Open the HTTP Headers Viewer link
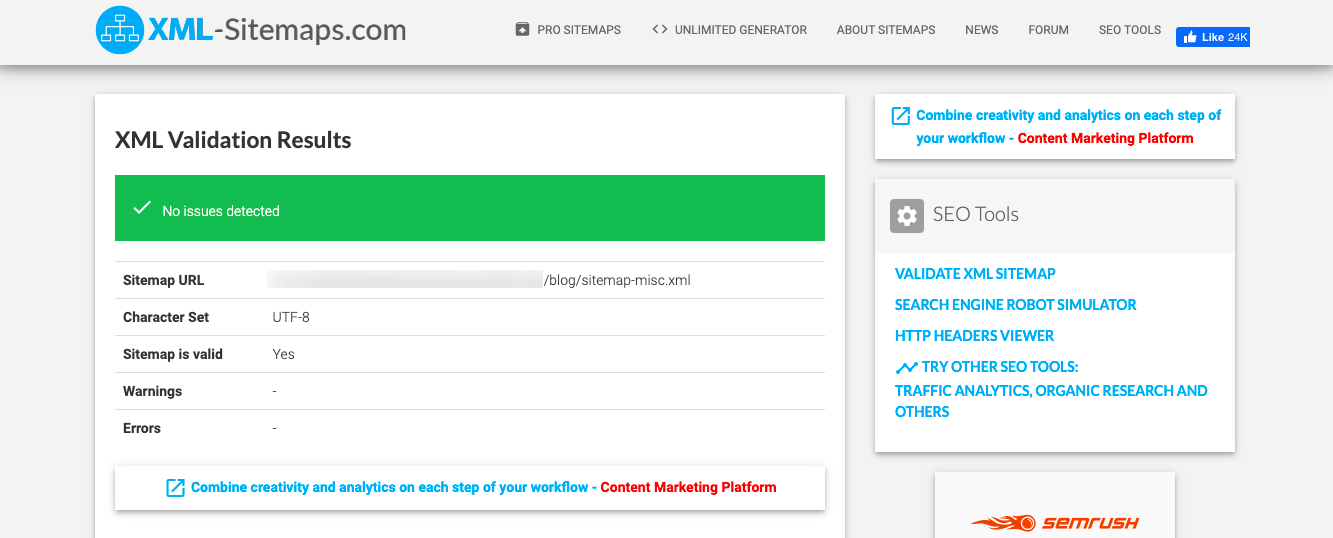This screenshot has height=538, width=1333. [974, 336]
